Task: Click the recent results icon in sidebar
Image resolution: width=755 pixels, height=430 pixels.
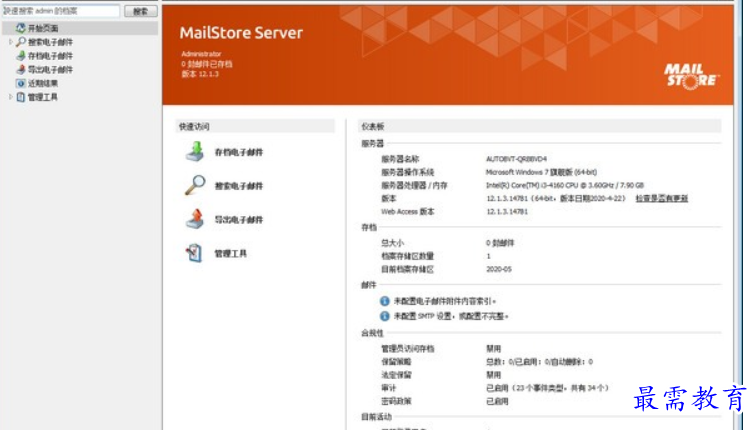Action: click(21, 83)
